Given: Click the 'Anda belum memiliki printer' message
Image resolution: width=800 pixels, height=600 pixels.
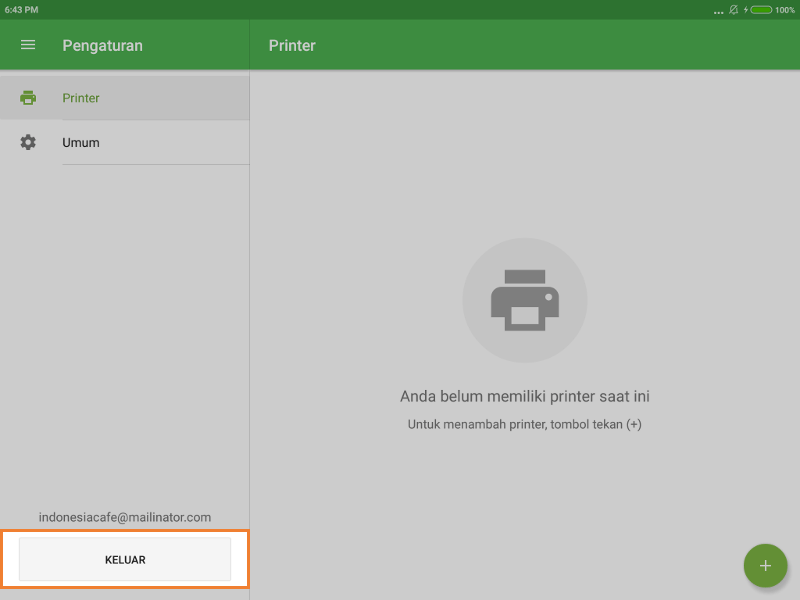Looking at the screenshot, I should 525,396.
